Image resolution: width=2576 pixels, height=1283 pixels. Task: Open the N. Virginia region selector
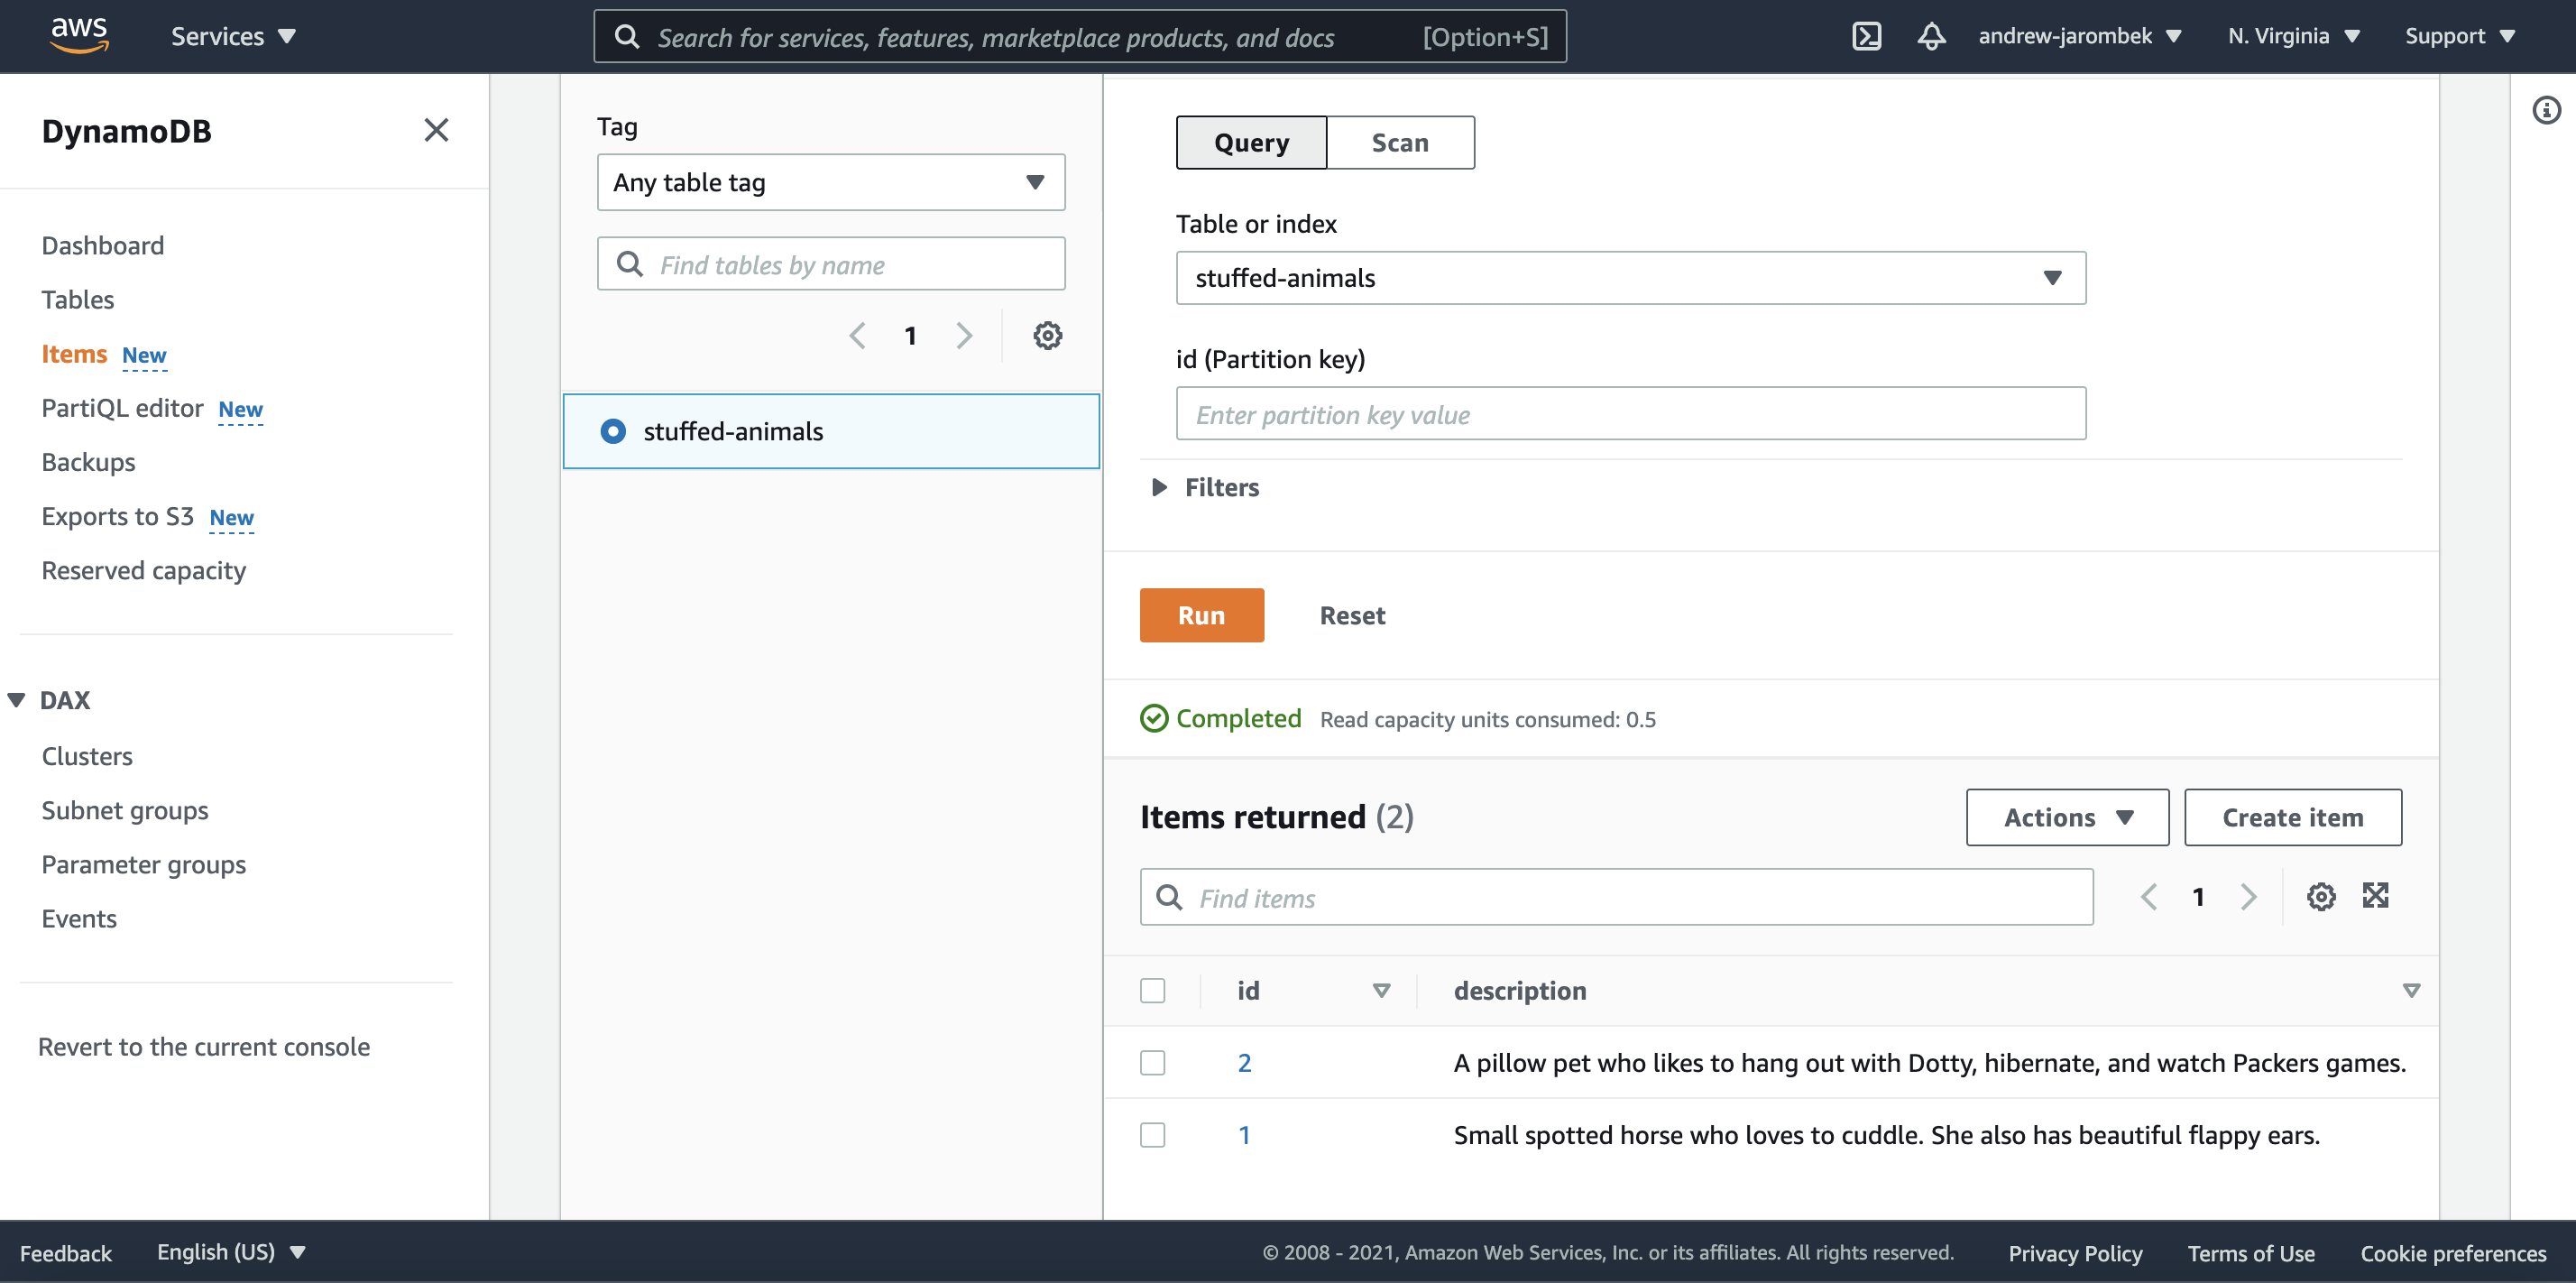tap(2293, 36)
